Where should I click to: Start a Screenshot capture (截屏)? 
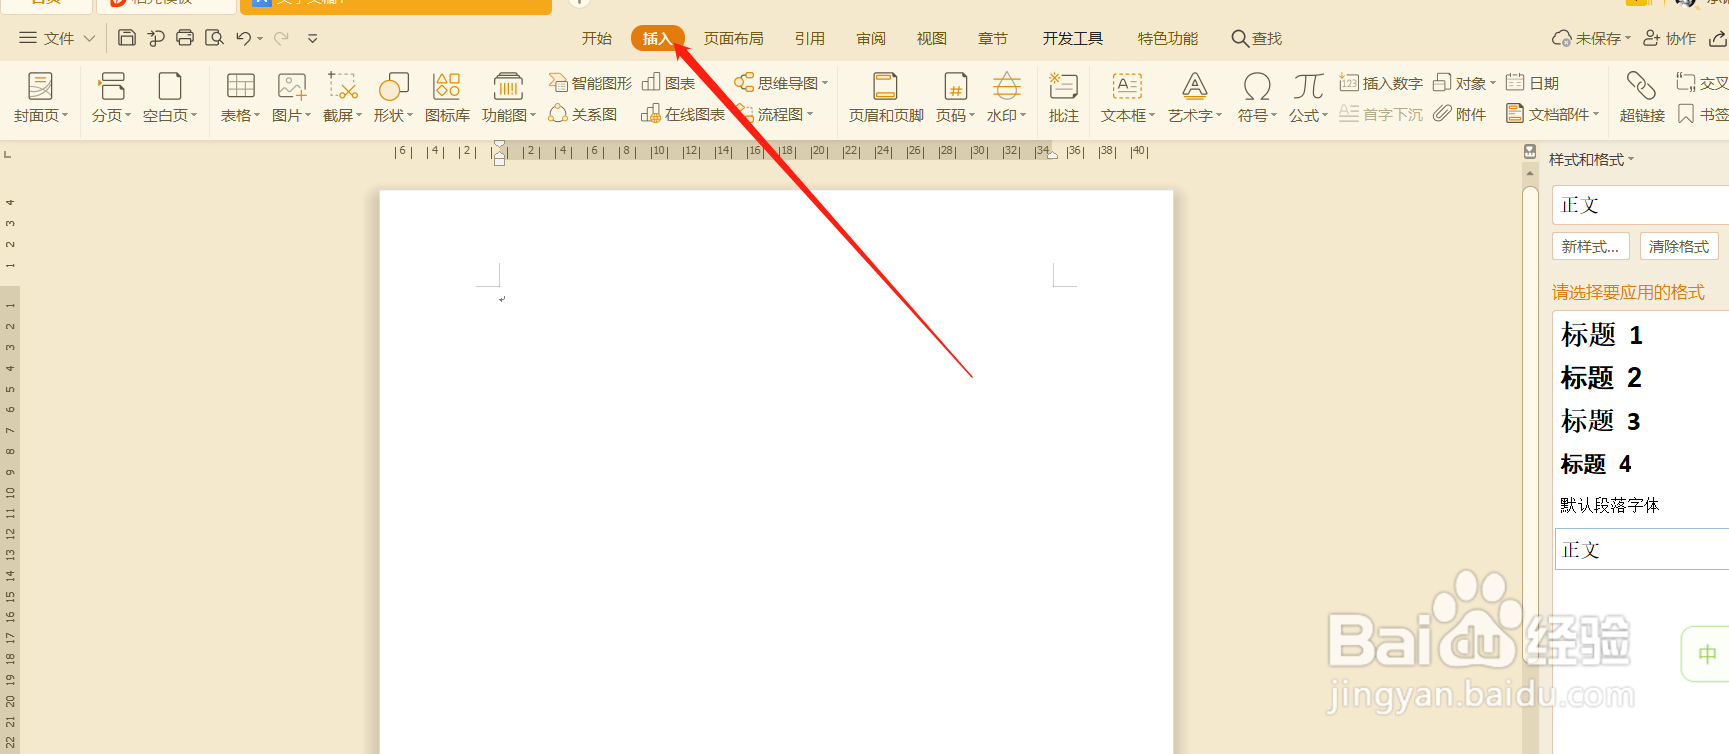coord(342,98)
